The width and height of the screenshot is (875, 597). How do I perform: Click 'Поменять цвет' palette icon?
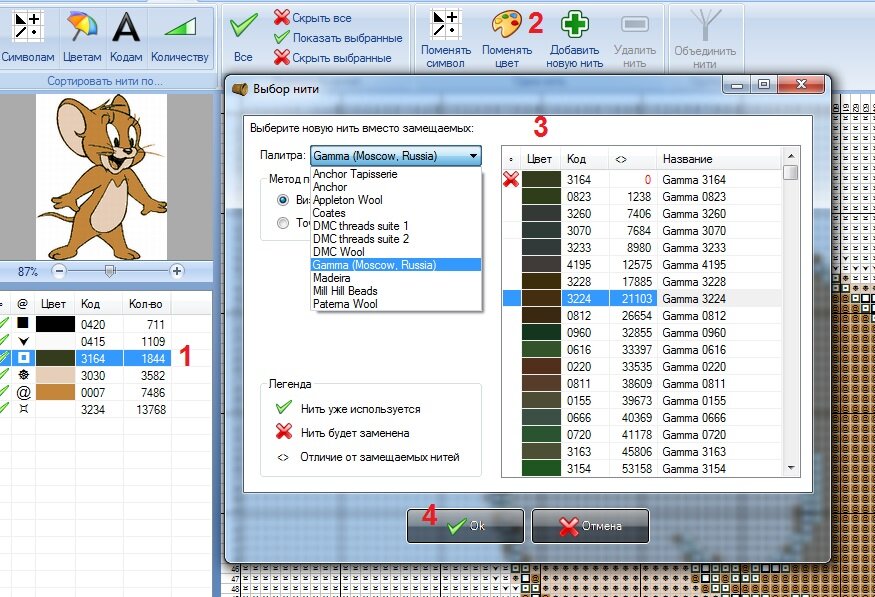(506, 24)
